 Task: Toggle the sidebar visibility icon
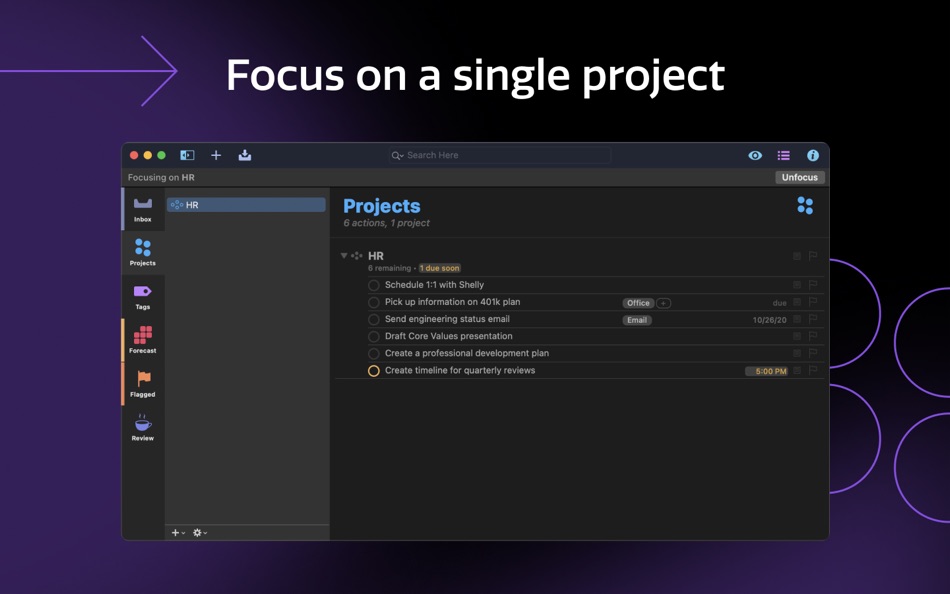[x=187, y=155]
